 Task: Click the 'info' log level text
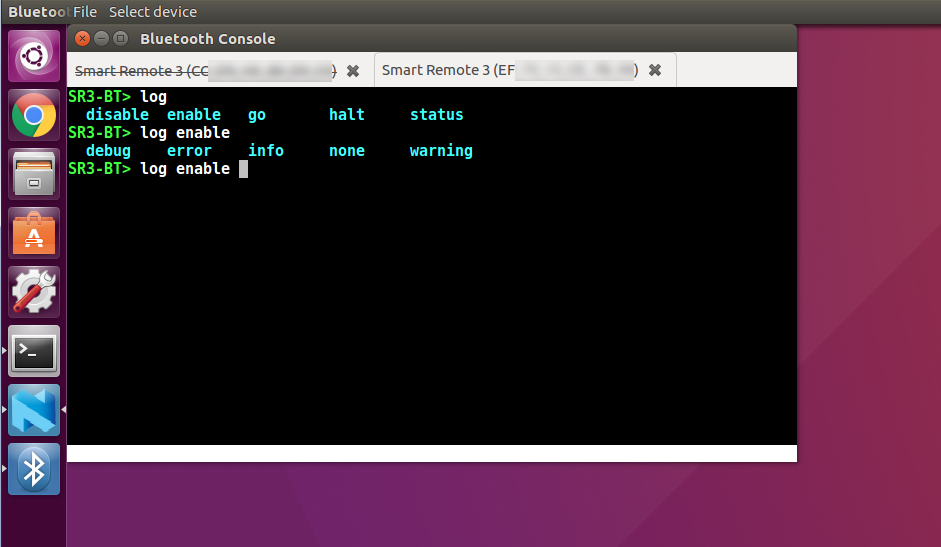pyautogui.click(x=266, y=151)
